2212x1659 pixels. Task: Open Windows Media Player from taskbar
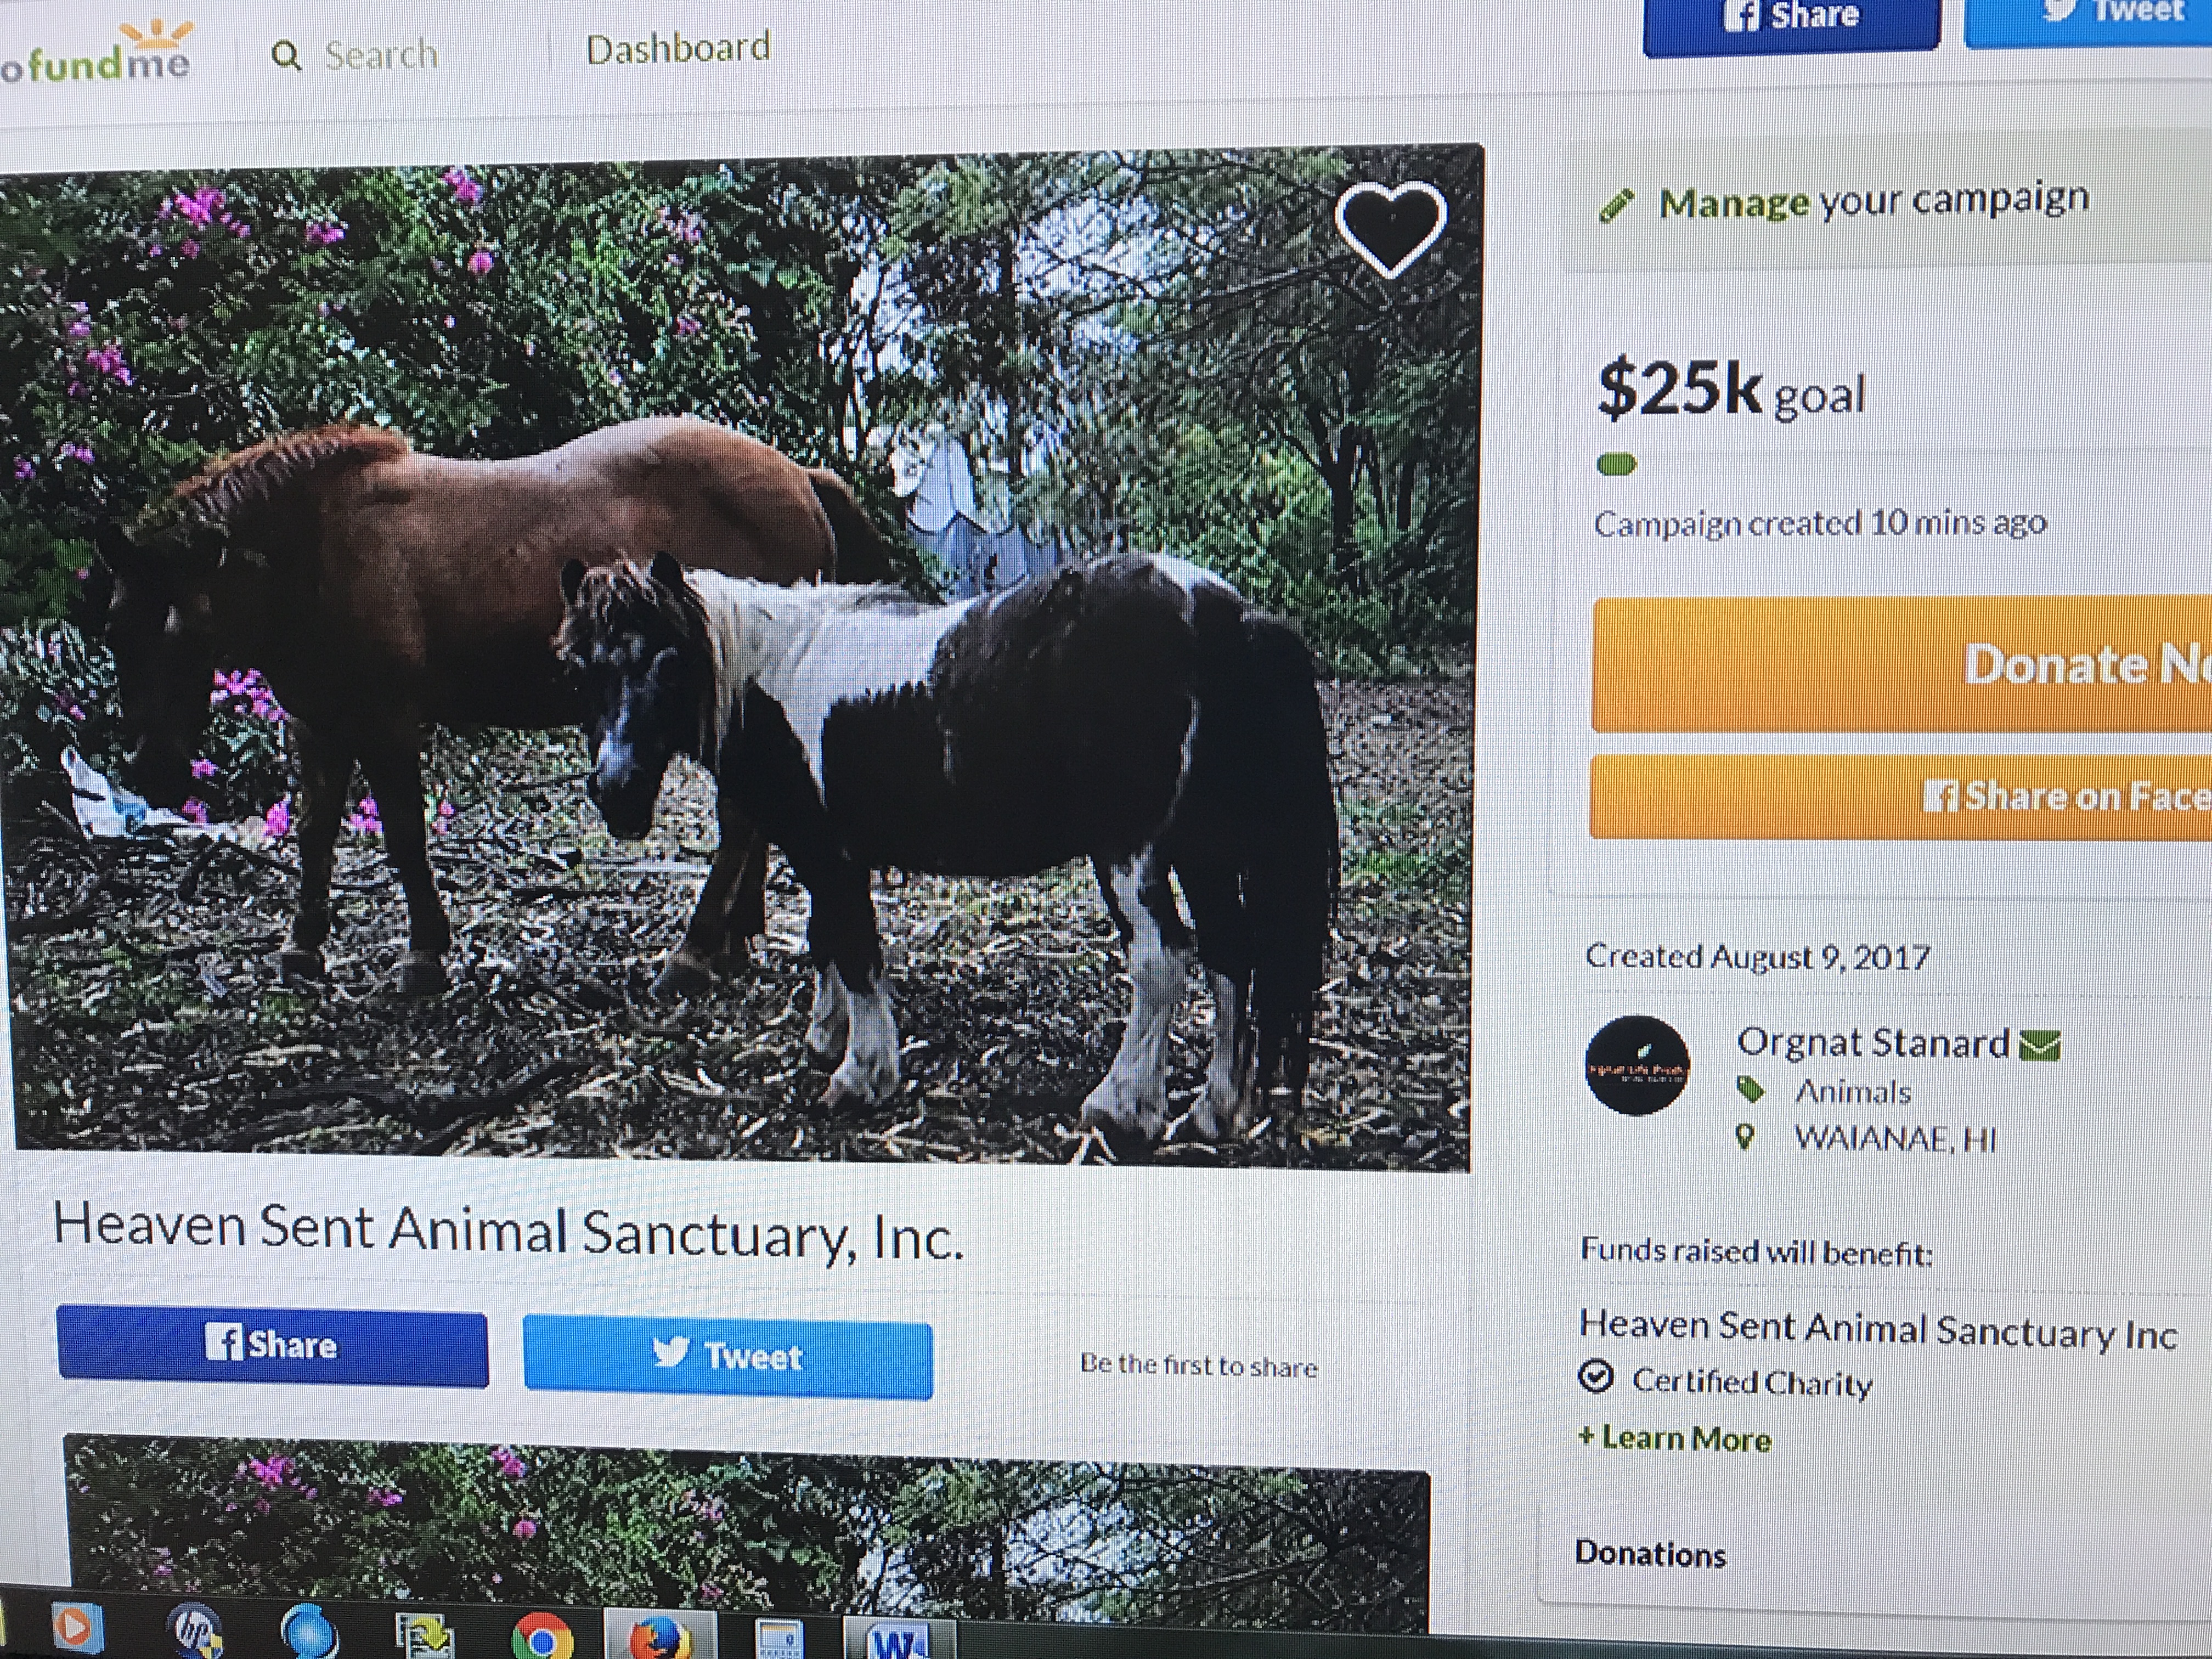point(75,1628)
